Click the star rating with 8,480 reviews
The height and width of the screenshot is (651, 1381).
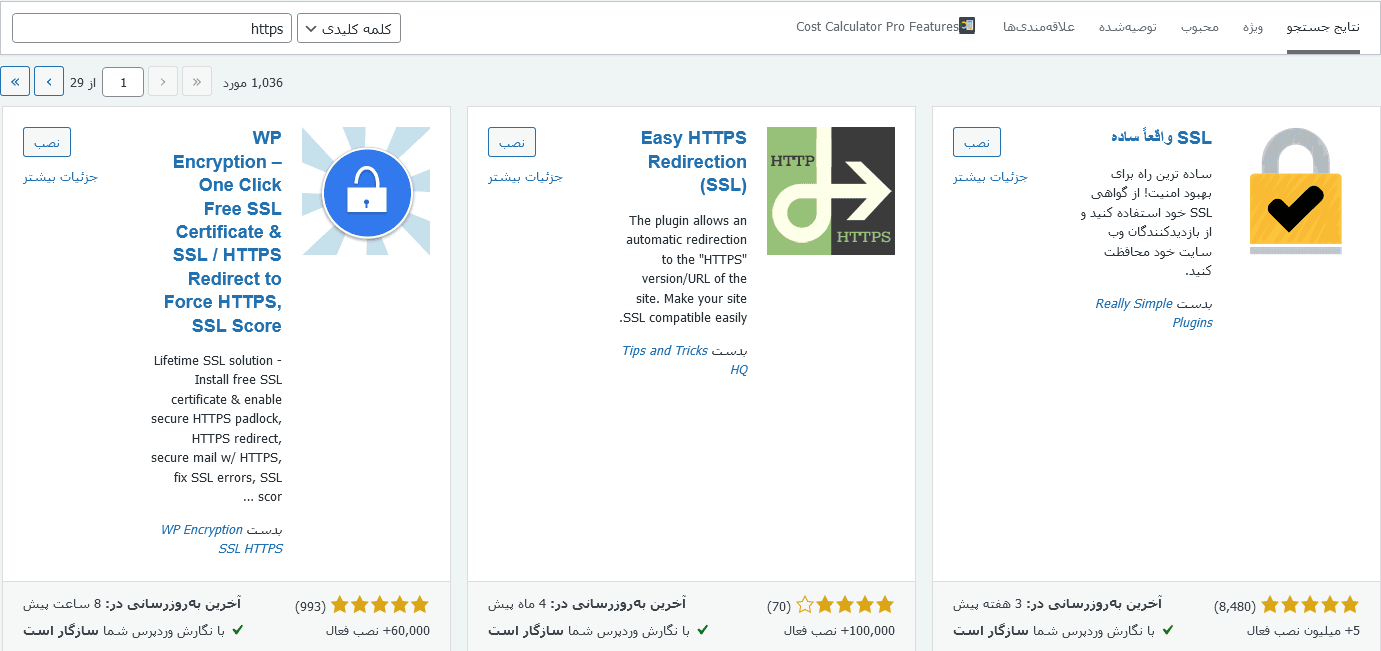coord(1310,605)
